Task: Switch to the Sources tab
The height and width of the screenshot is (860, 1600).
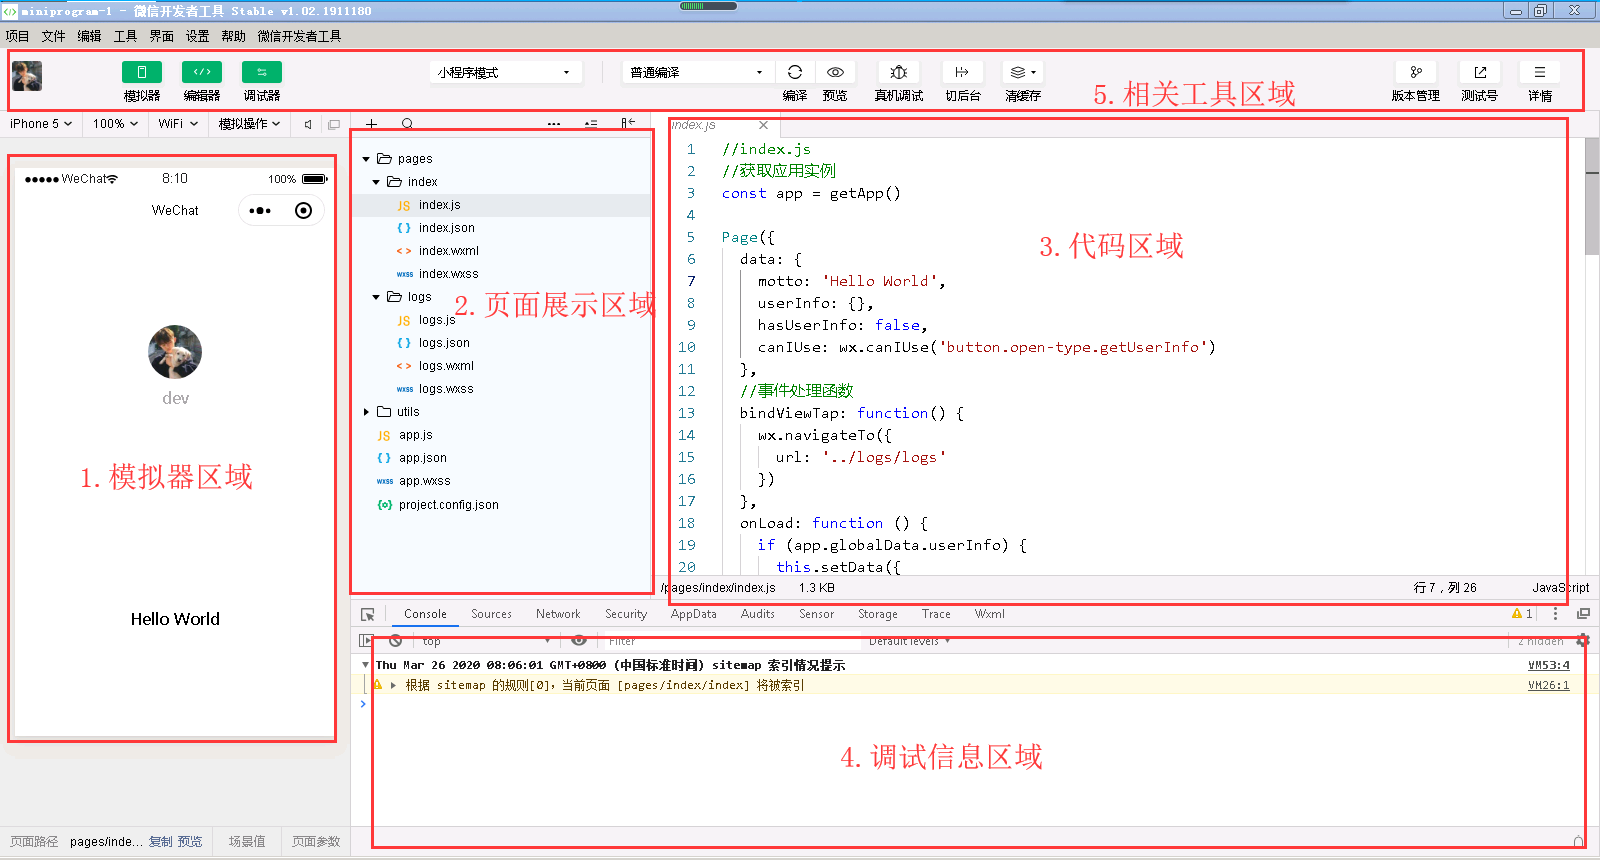Action: (x=491, y=614)
